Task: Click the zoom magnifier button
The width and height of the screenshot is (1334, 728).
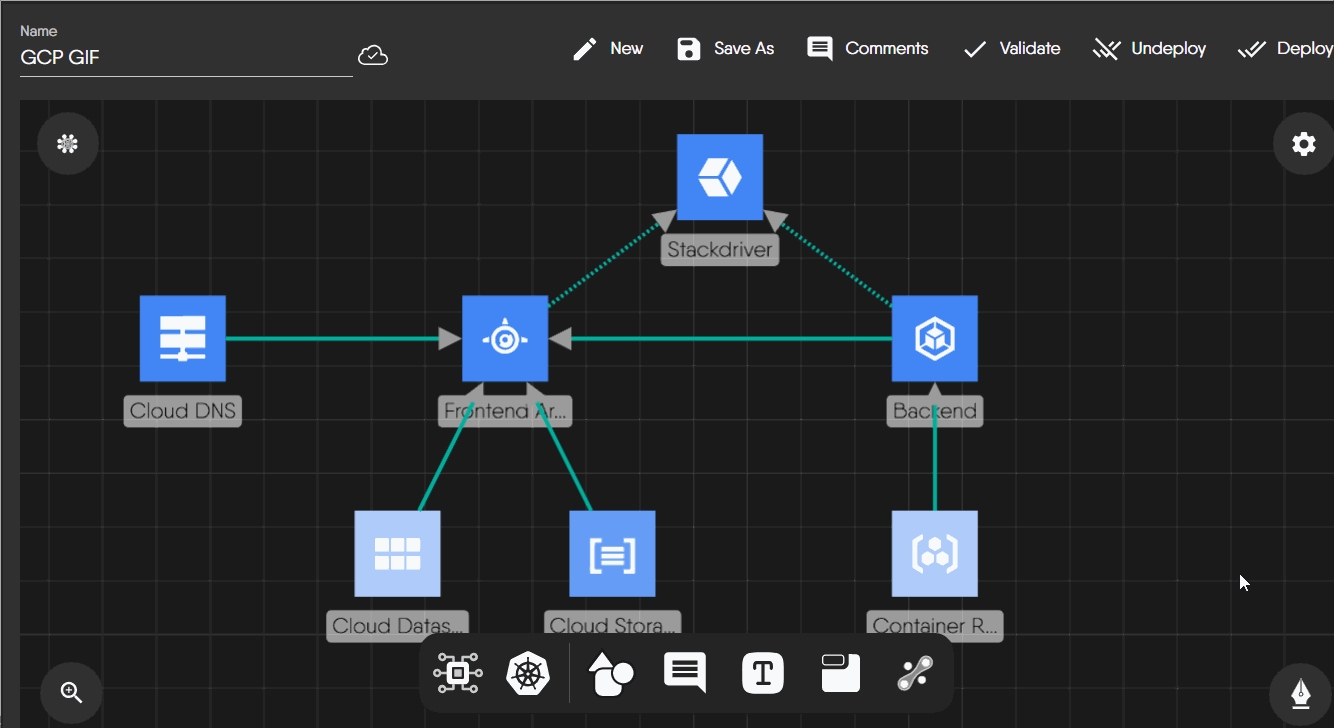Action: point(71,692)
